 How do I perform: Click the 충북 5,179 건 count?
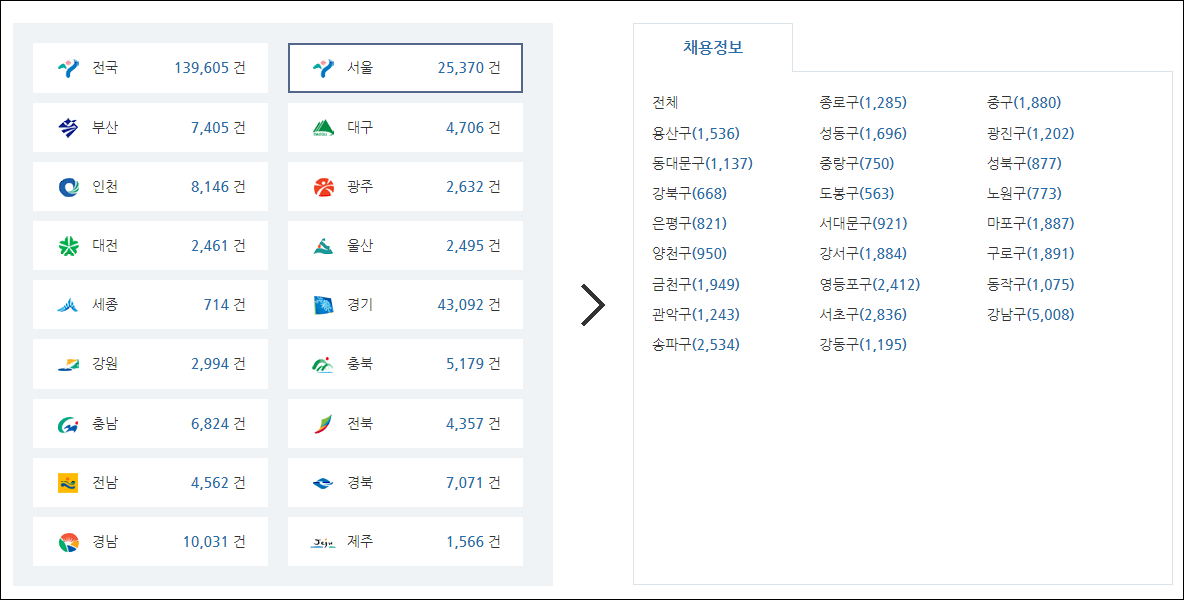pyautogui.click(x=473, y=365)
